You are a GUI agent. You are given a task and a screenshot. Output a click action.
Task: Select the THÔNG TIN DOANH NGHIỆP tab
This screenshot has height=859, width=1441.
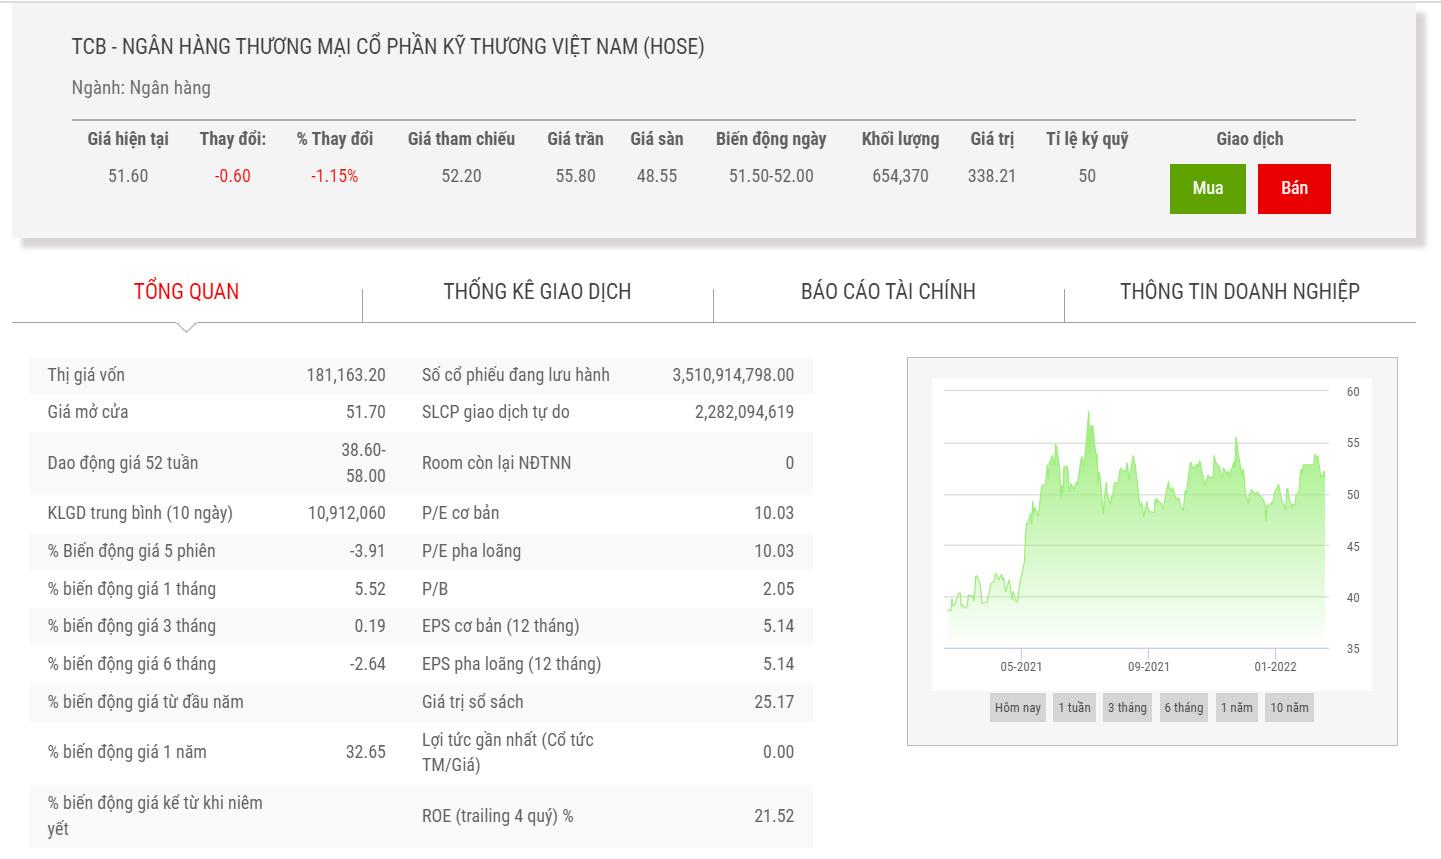tap(1239, 292)
